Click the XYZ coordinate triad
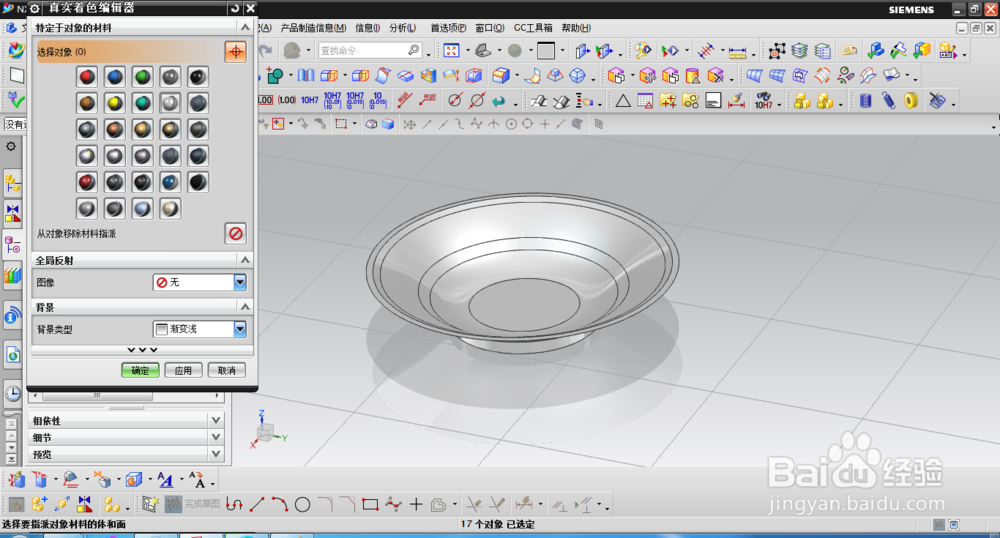This screenshot has width=1000, height=538. click(x=267, y=430)
